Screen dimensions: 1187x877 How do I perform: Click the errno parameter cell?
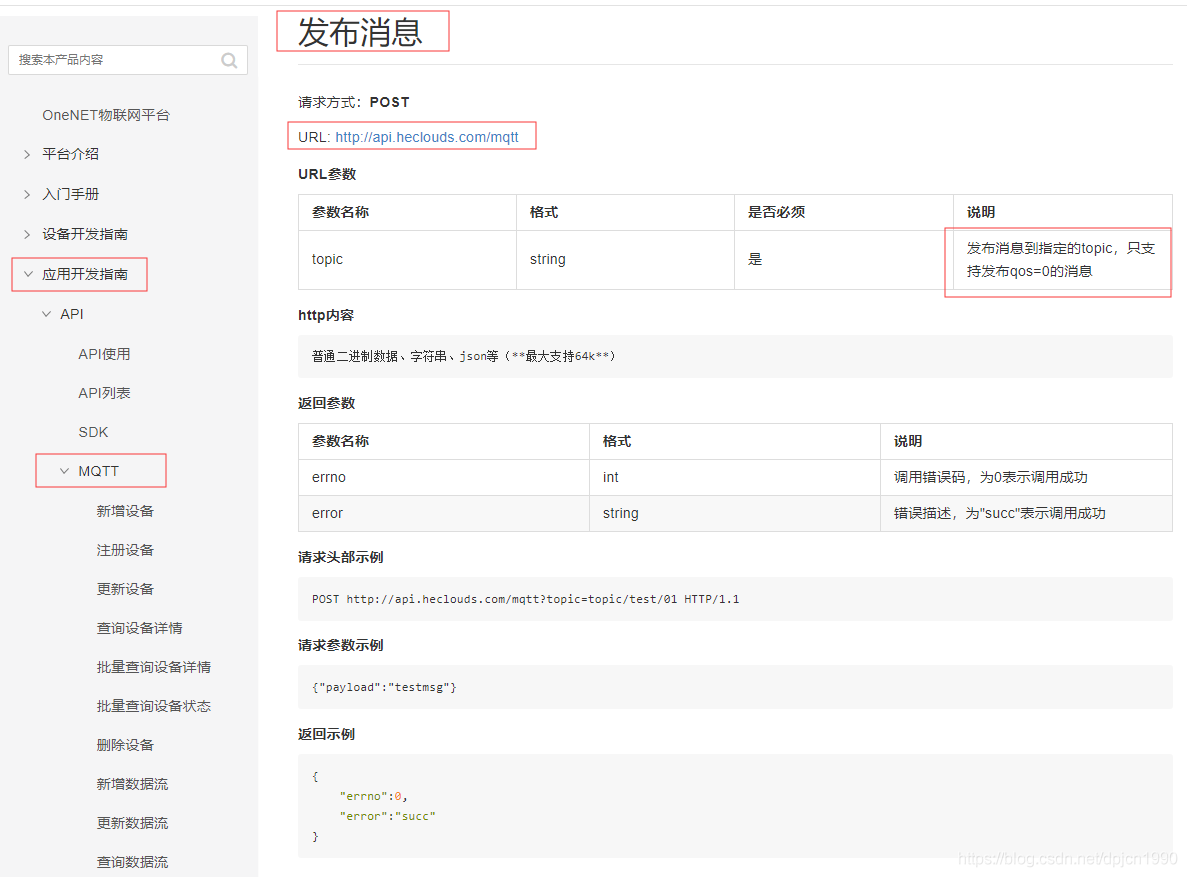[x=444, y=478]
